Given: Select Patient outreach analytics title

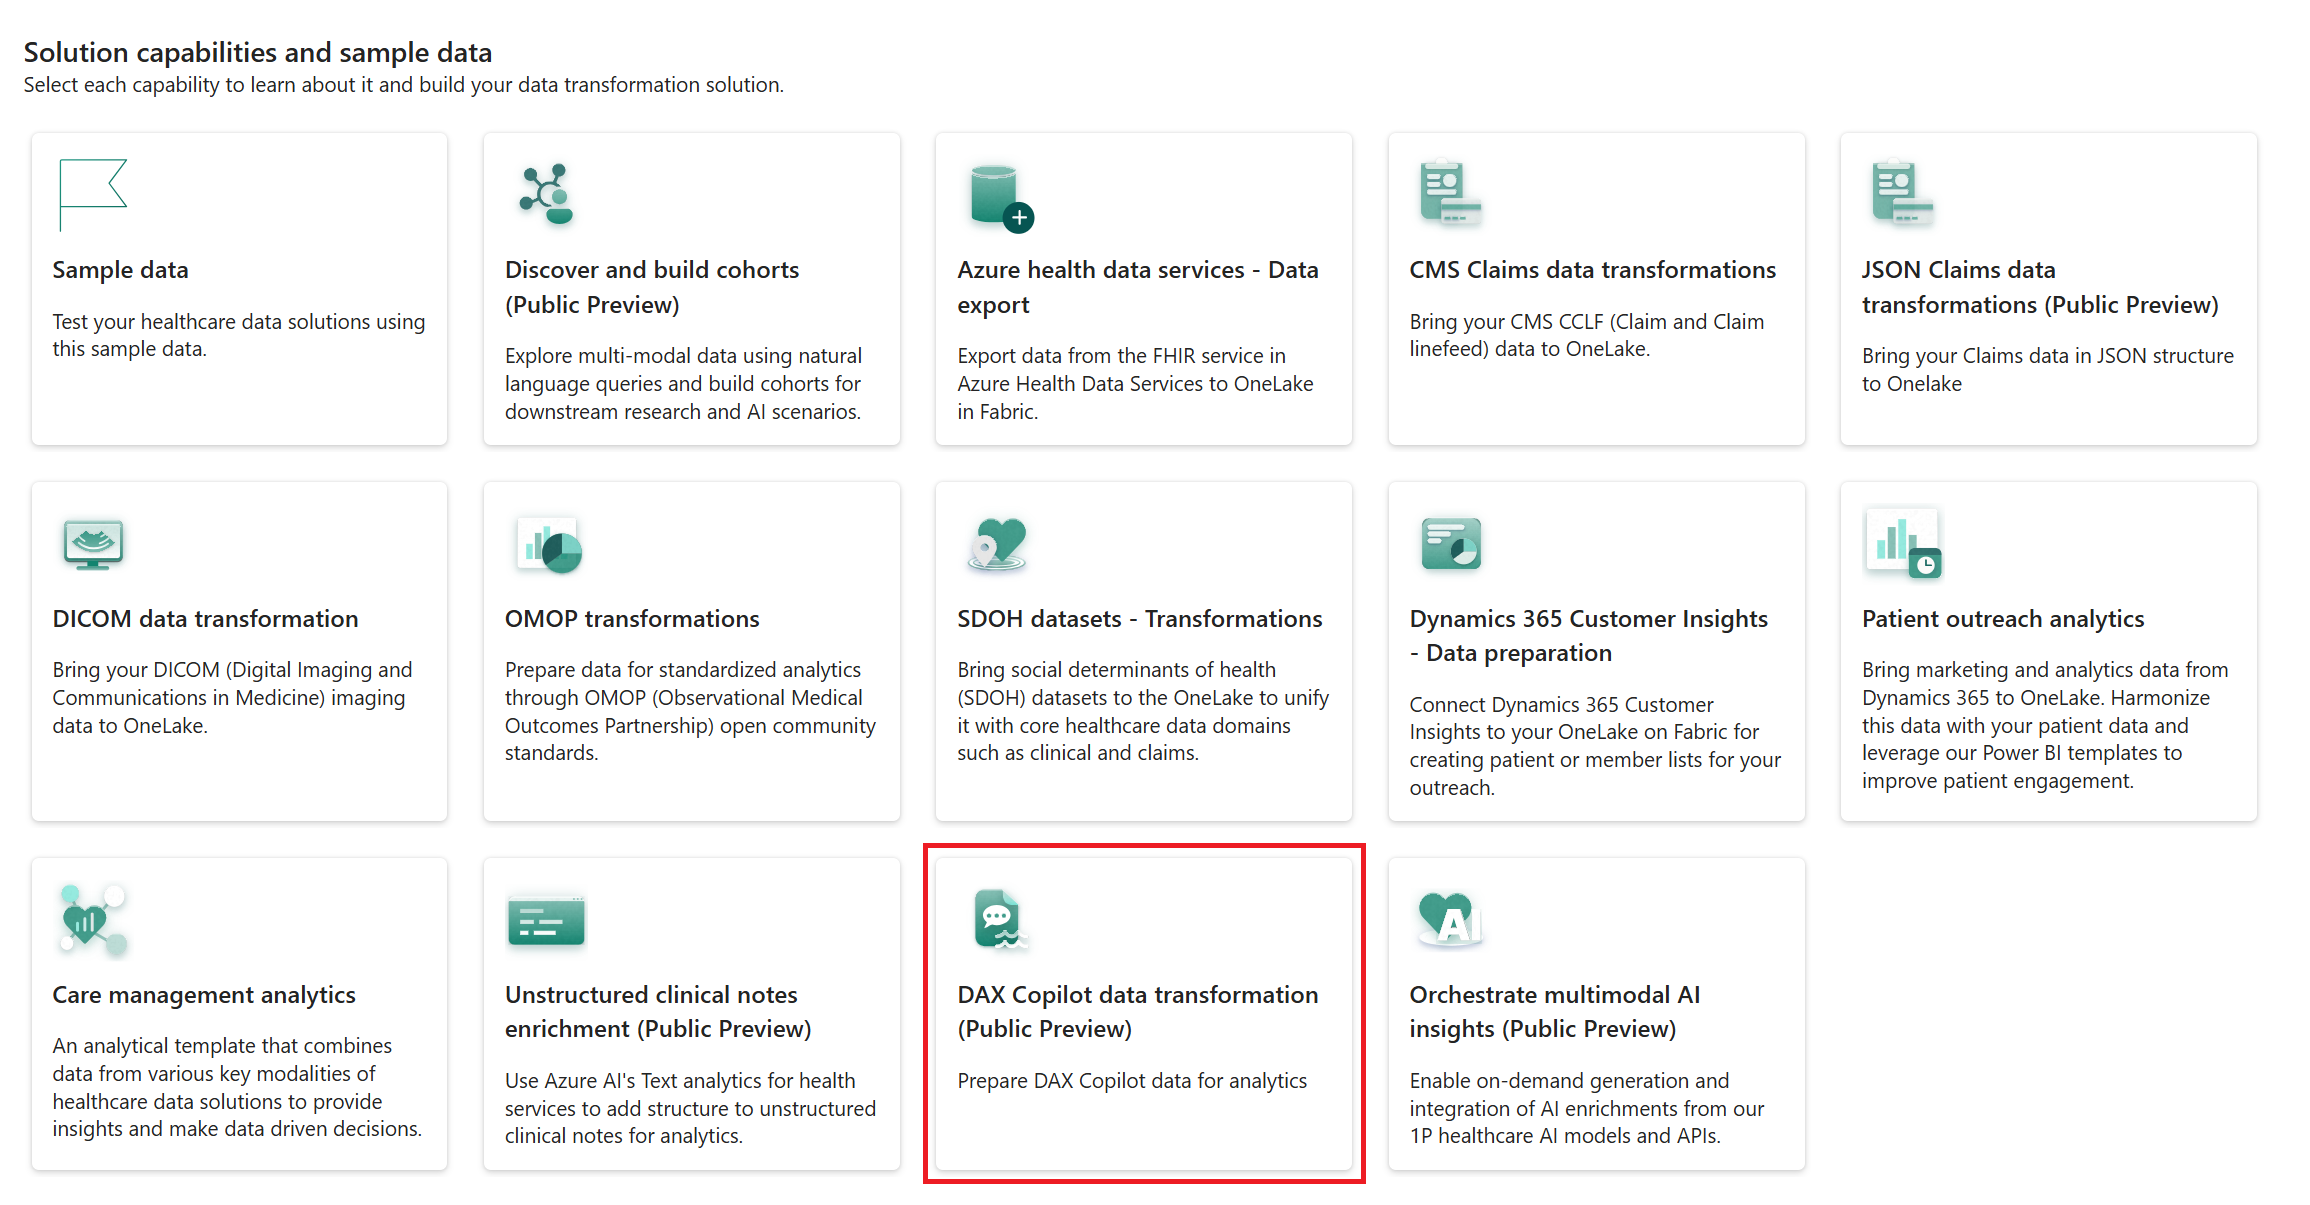Looking at the screenshot, I should 2003,619.
